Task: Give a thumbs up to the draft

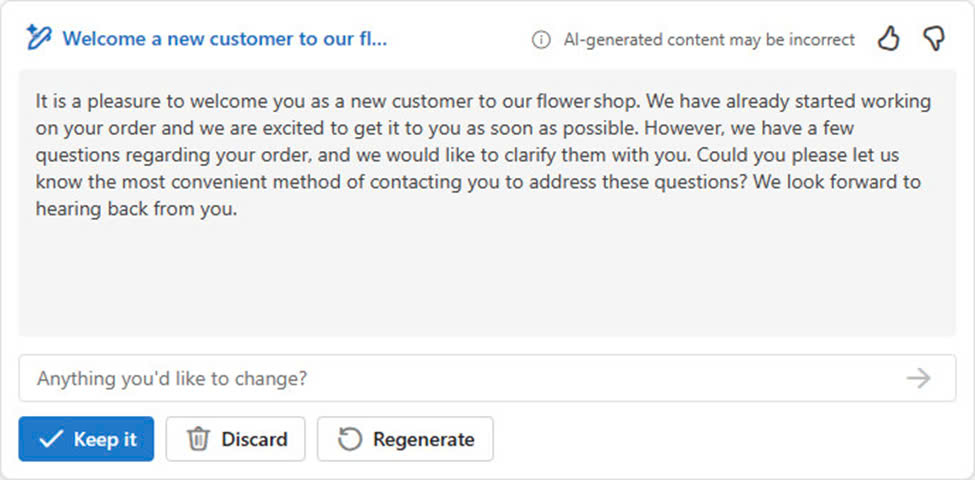Action: tap(888, 39)
